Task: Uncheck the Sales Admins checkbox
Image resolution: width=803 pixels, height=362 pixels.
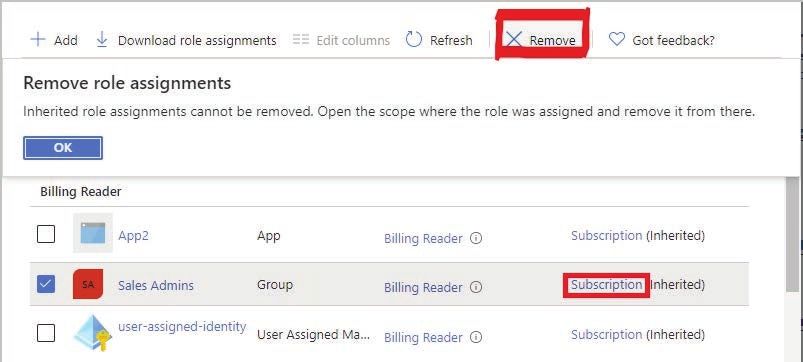Action: [46, 284]
